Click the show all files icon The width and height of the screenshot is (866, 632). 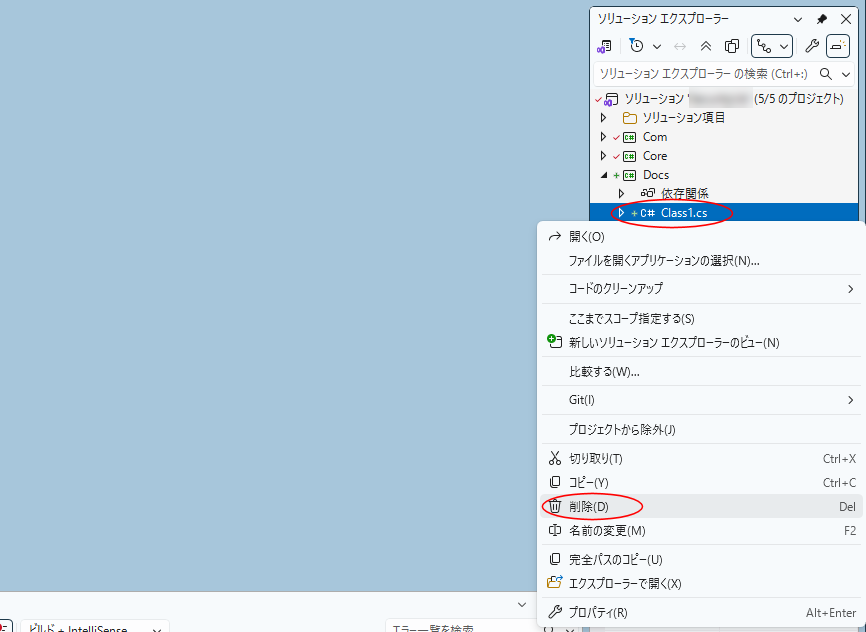732,46
